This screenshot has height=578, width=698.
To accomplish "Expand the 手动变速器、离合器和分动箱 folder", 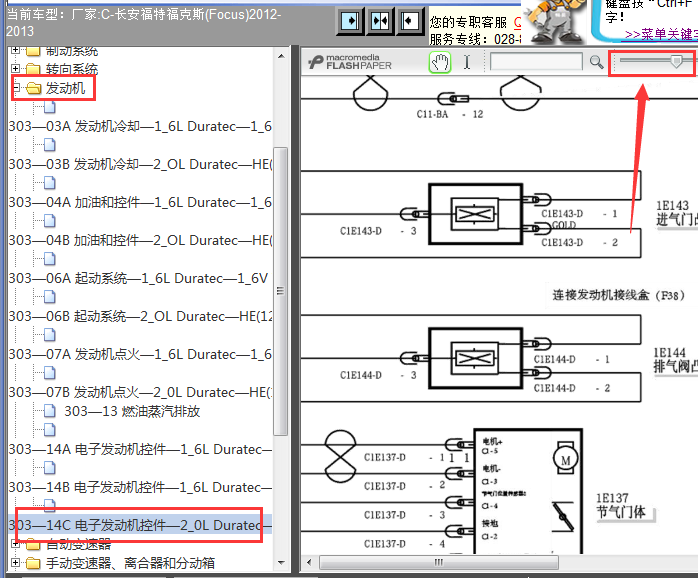I will pyautogui.click(x=16, y=563).
